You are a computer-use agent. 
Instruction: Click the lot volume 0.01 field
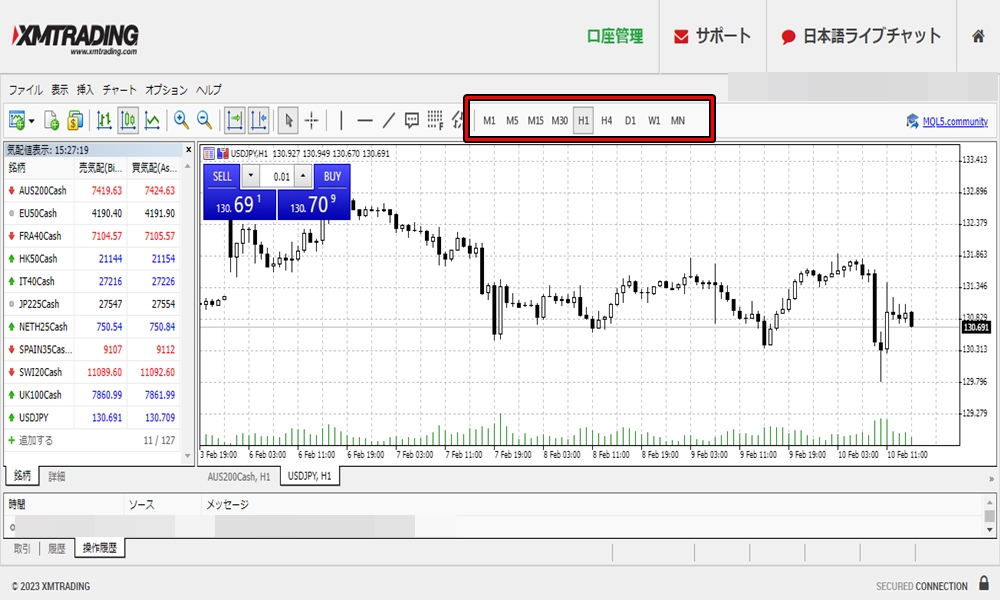pos(281,176)
